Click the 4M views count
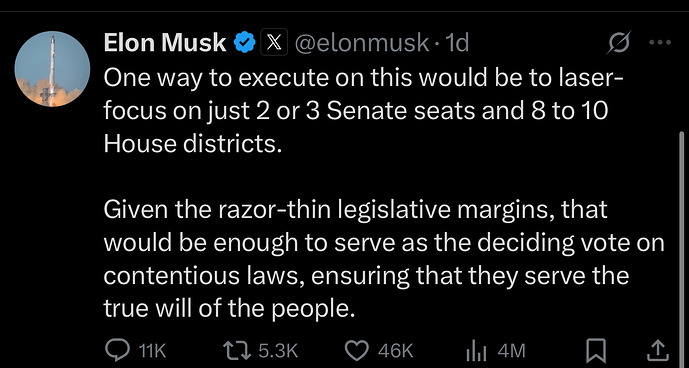Image resolution: width=689 pixels, height=368 pixels. click(511, 351)
